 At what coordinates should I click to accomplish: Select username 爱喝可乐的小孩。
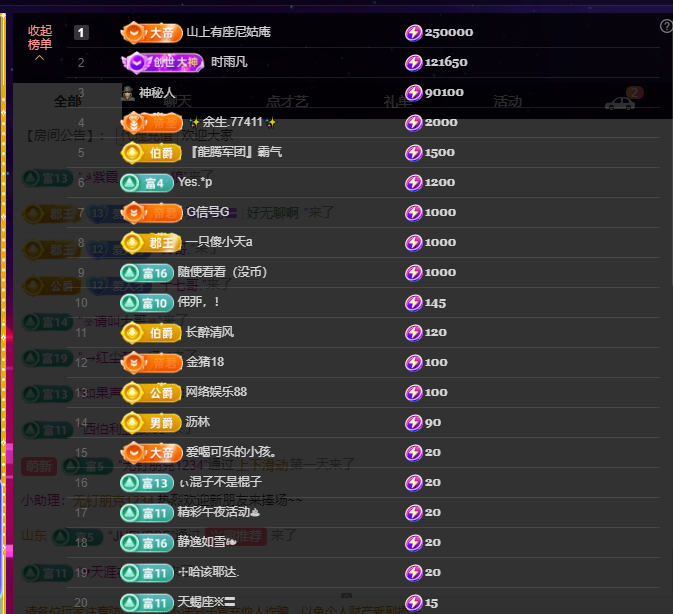tap(231, 452)
